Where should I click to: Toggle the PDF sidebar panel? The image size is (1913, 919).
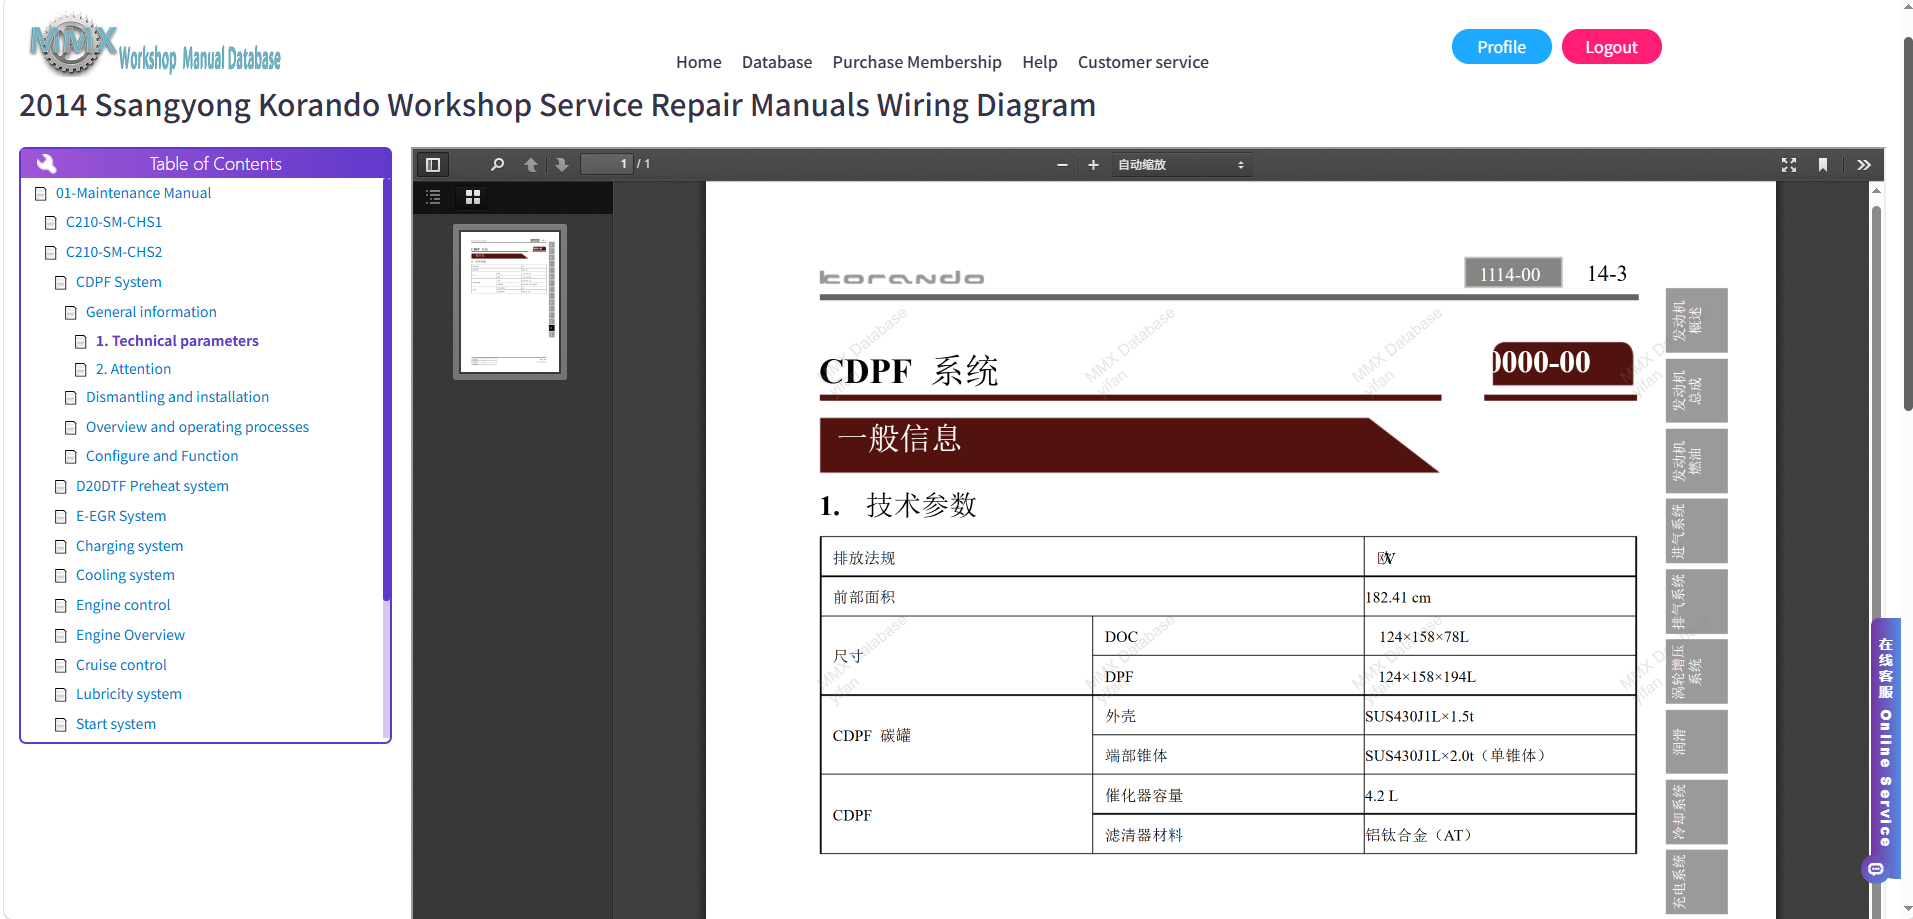(433, 164)
